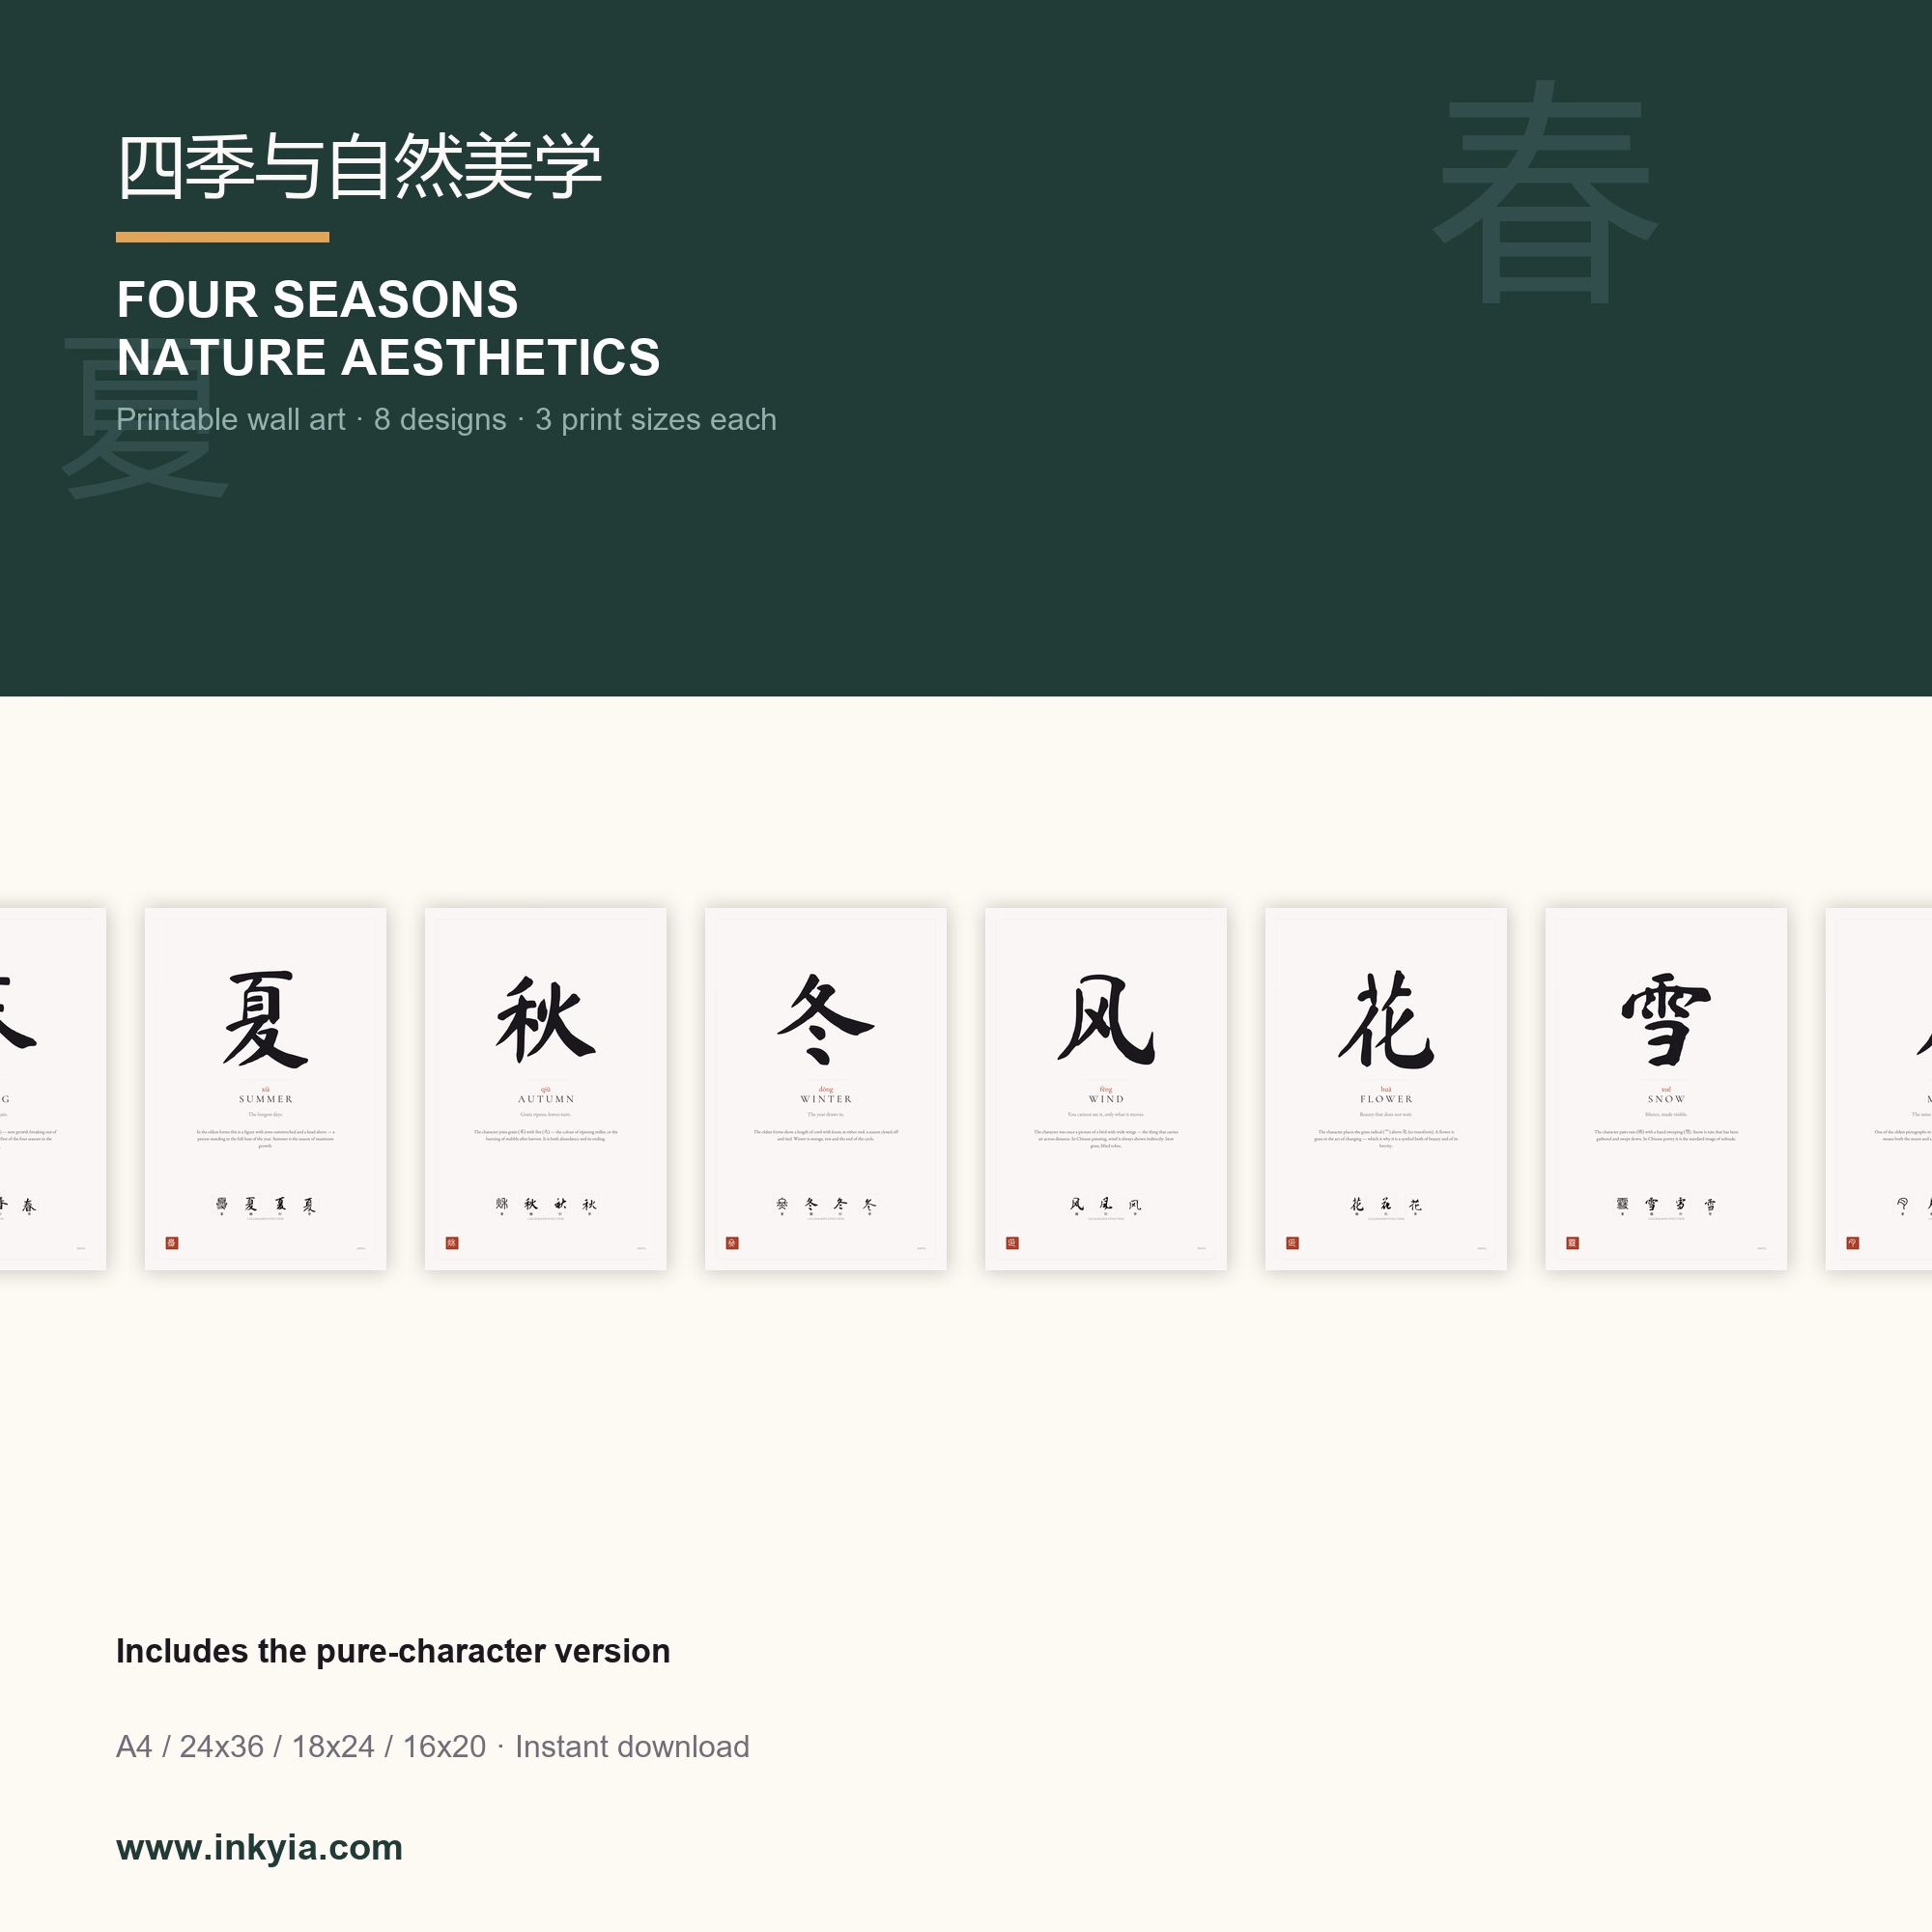This screenshot has width=1932, height=1932.
Task: Select the large 冬 calligraphy character
Action: click(826, 1019)
